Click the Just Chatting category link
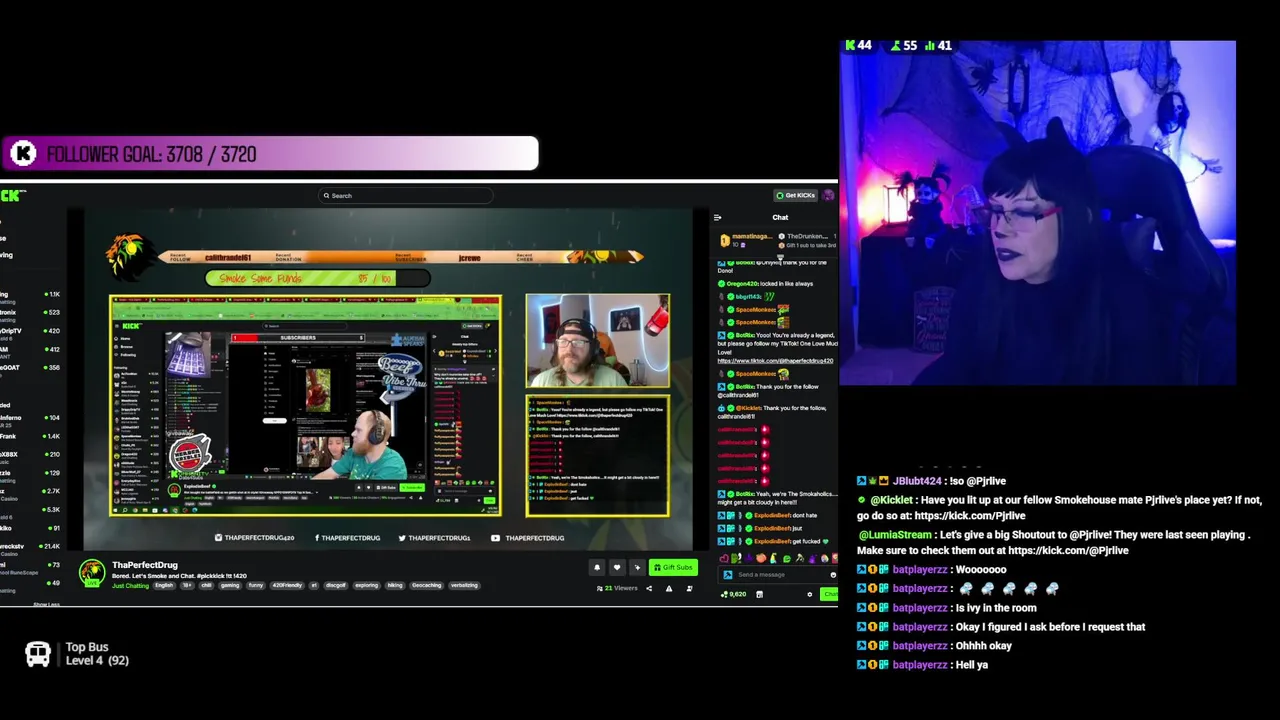The width and height of the screenshot is (1280, 720). (130, 585)
